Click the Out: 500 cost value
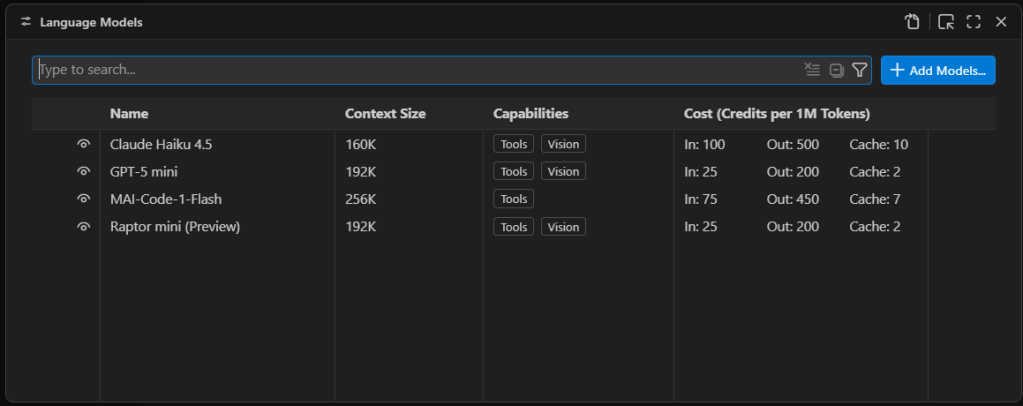This screenshot has width=1023, height=406. click(793, 144)
